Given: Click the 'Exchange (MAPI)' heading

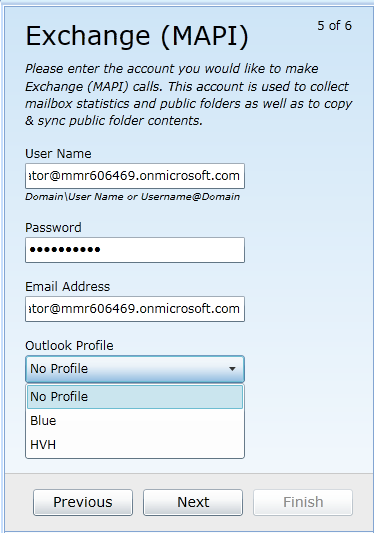Looking at the screenshot, I should click(x=137, y=36).
